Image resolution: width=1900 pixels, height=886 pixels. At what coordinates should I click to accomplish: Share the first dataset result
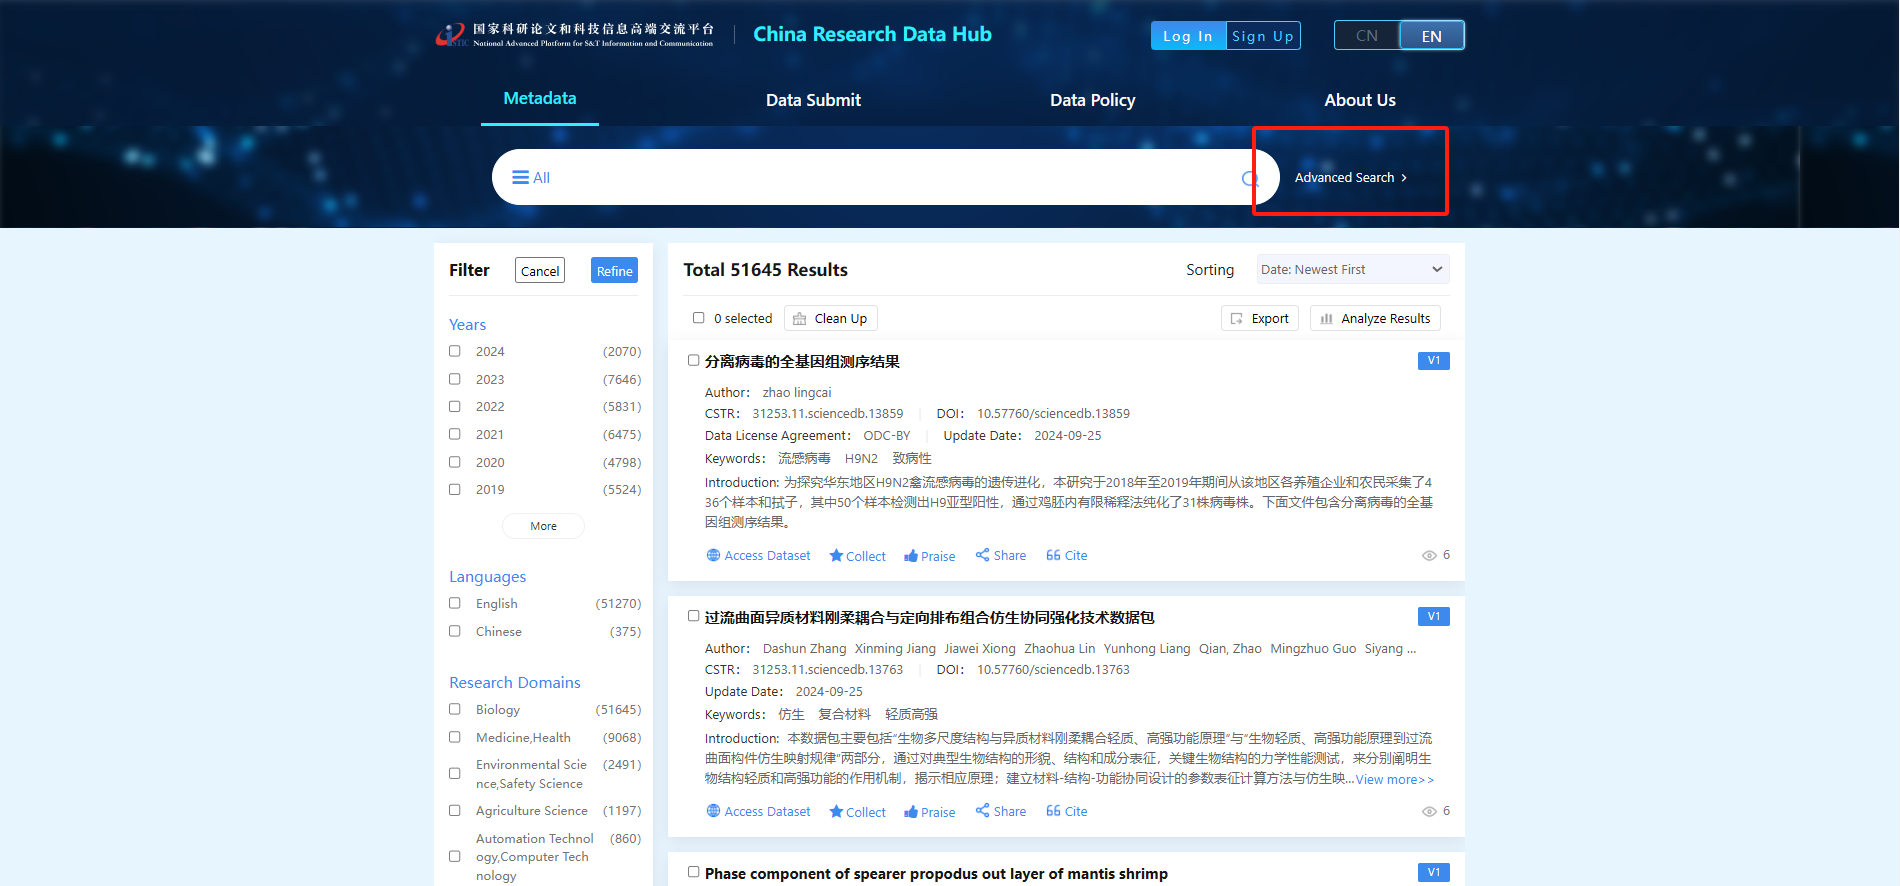point(1000,555)
